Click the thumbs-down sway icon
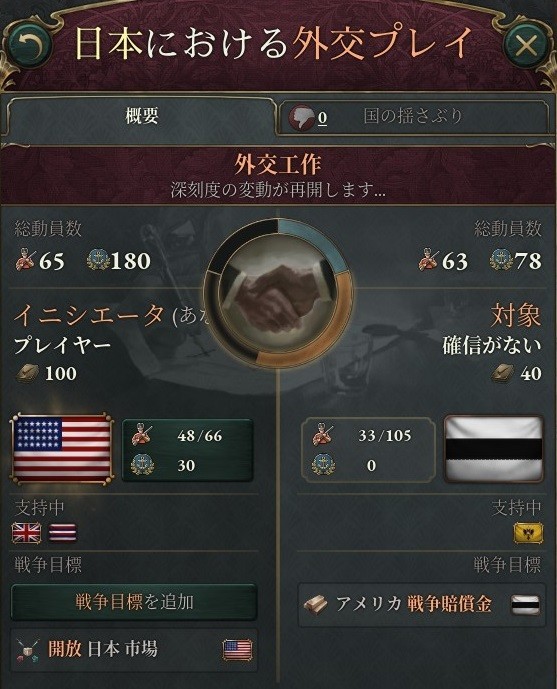 coord(301,117)
